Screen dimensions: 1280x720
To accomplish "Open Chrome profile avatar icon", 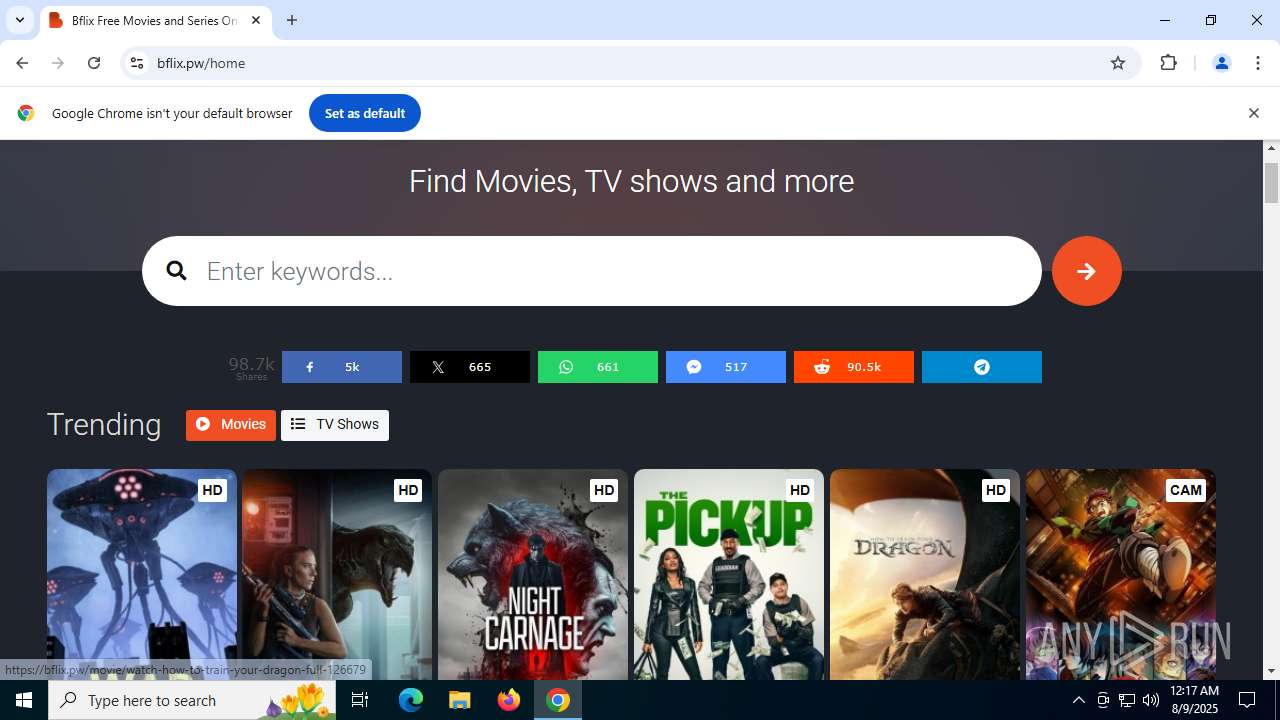I will pos(1221,63).
